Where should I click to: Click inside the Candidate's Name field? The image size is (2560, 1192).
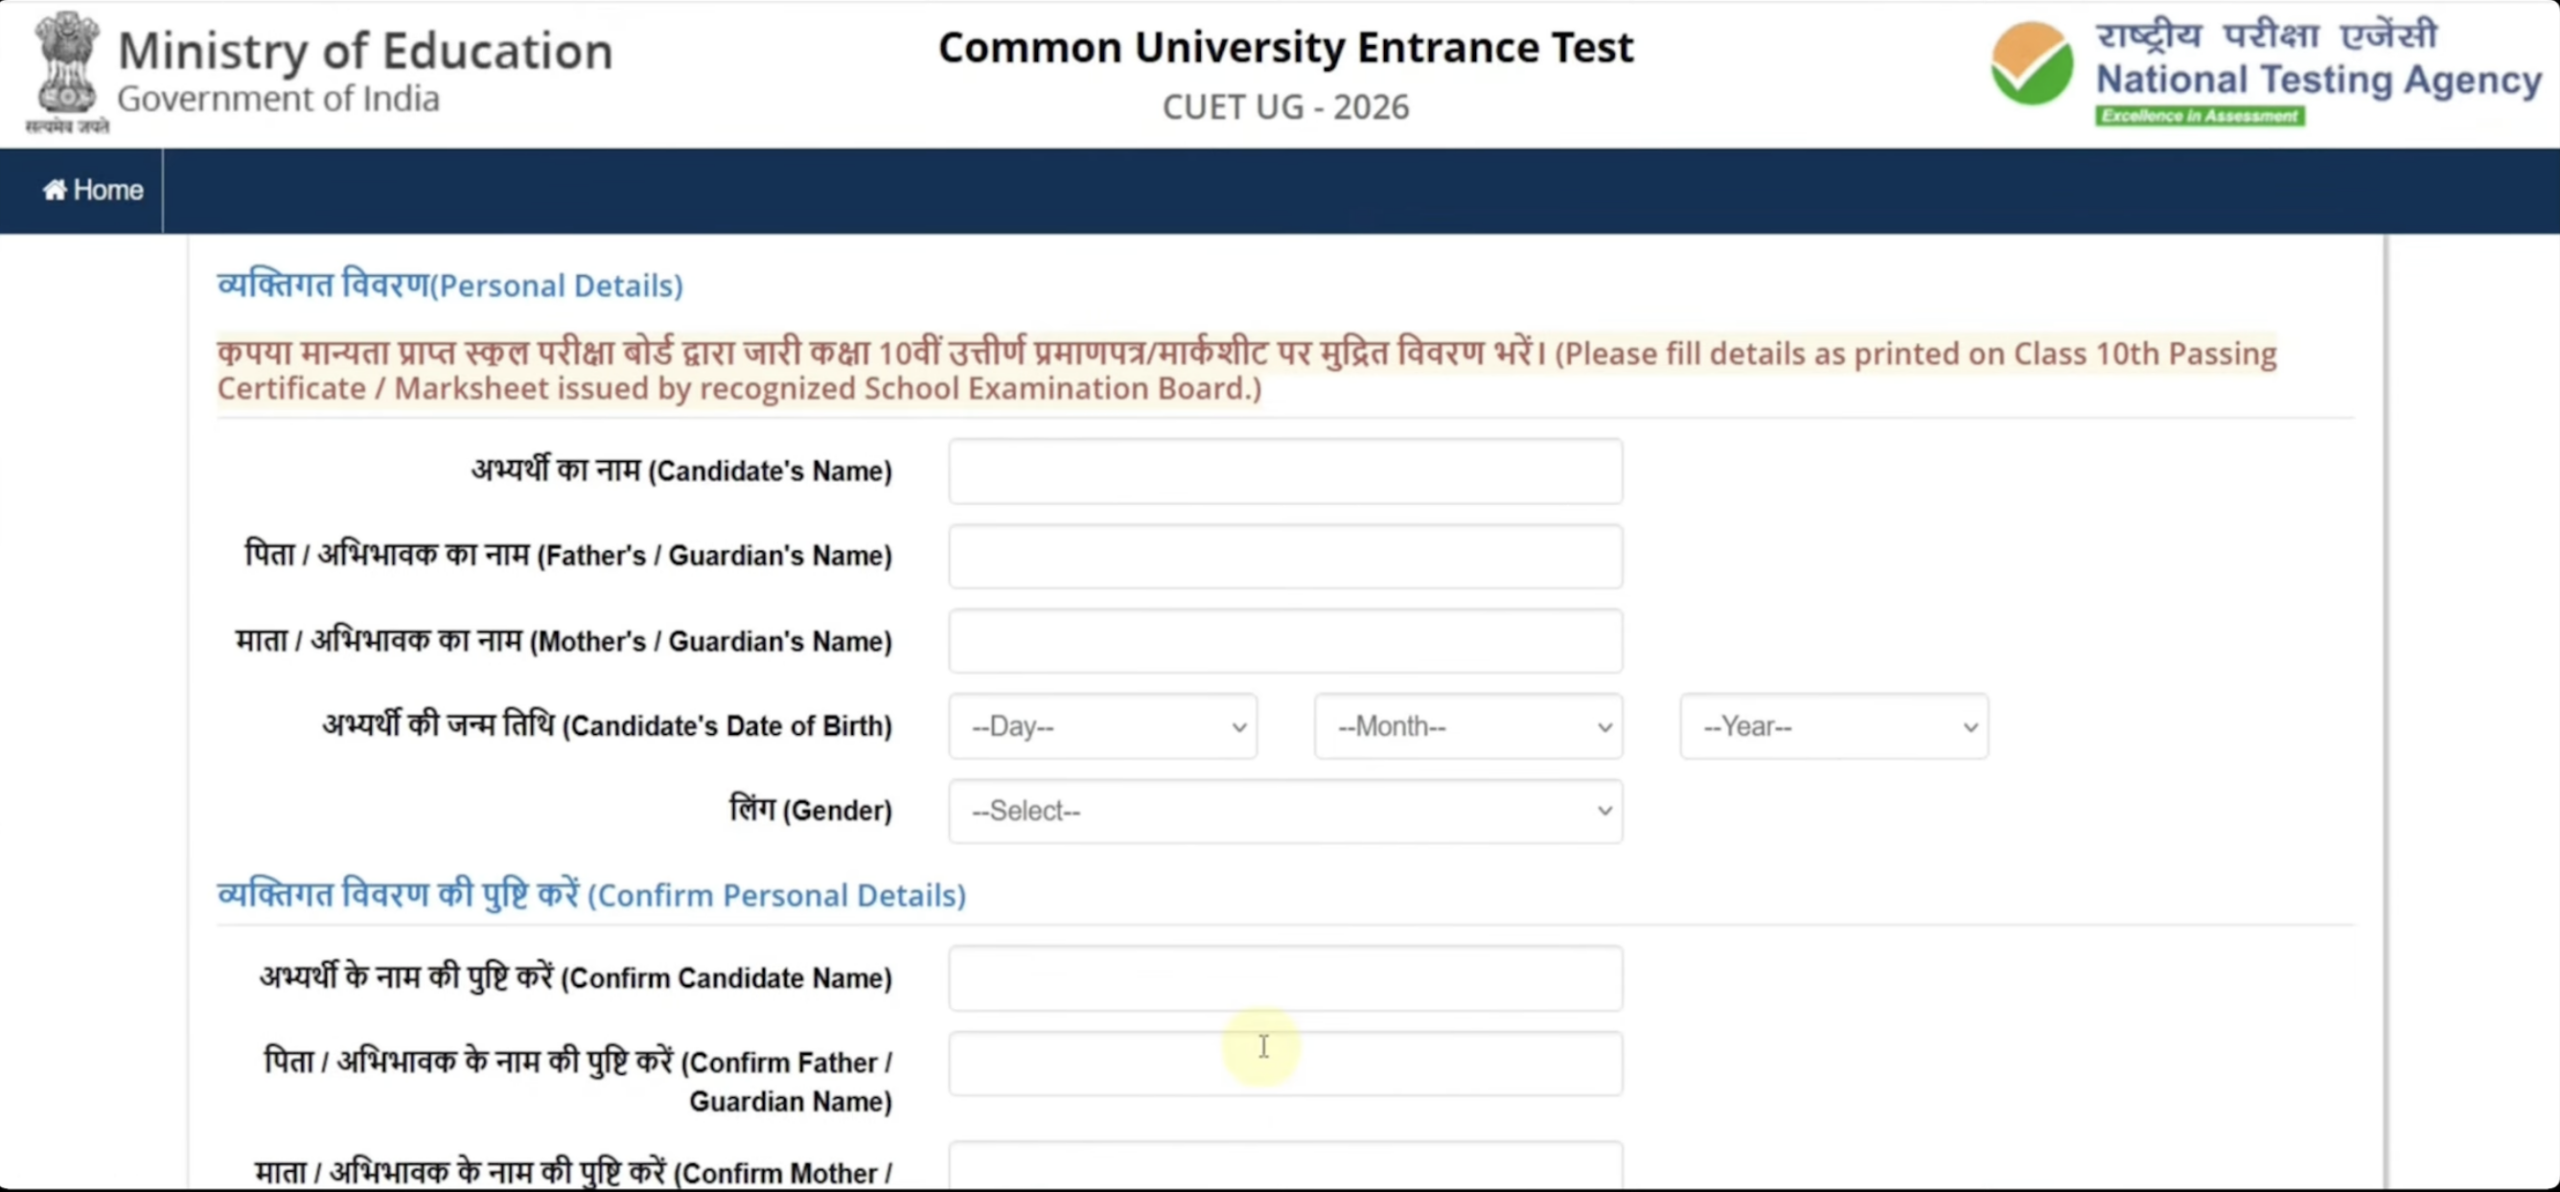(x=1285, y=471)
